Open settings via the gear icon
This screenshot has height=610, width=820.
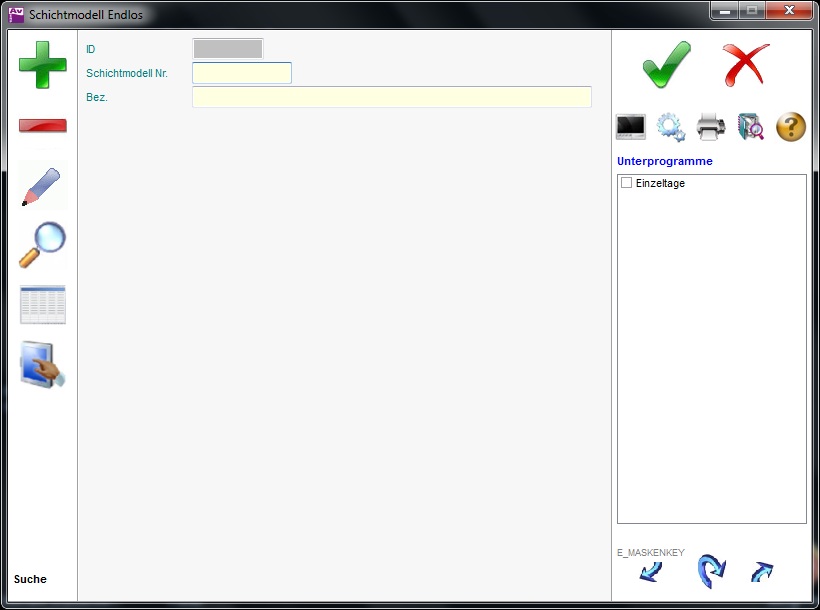click(670, 127)
